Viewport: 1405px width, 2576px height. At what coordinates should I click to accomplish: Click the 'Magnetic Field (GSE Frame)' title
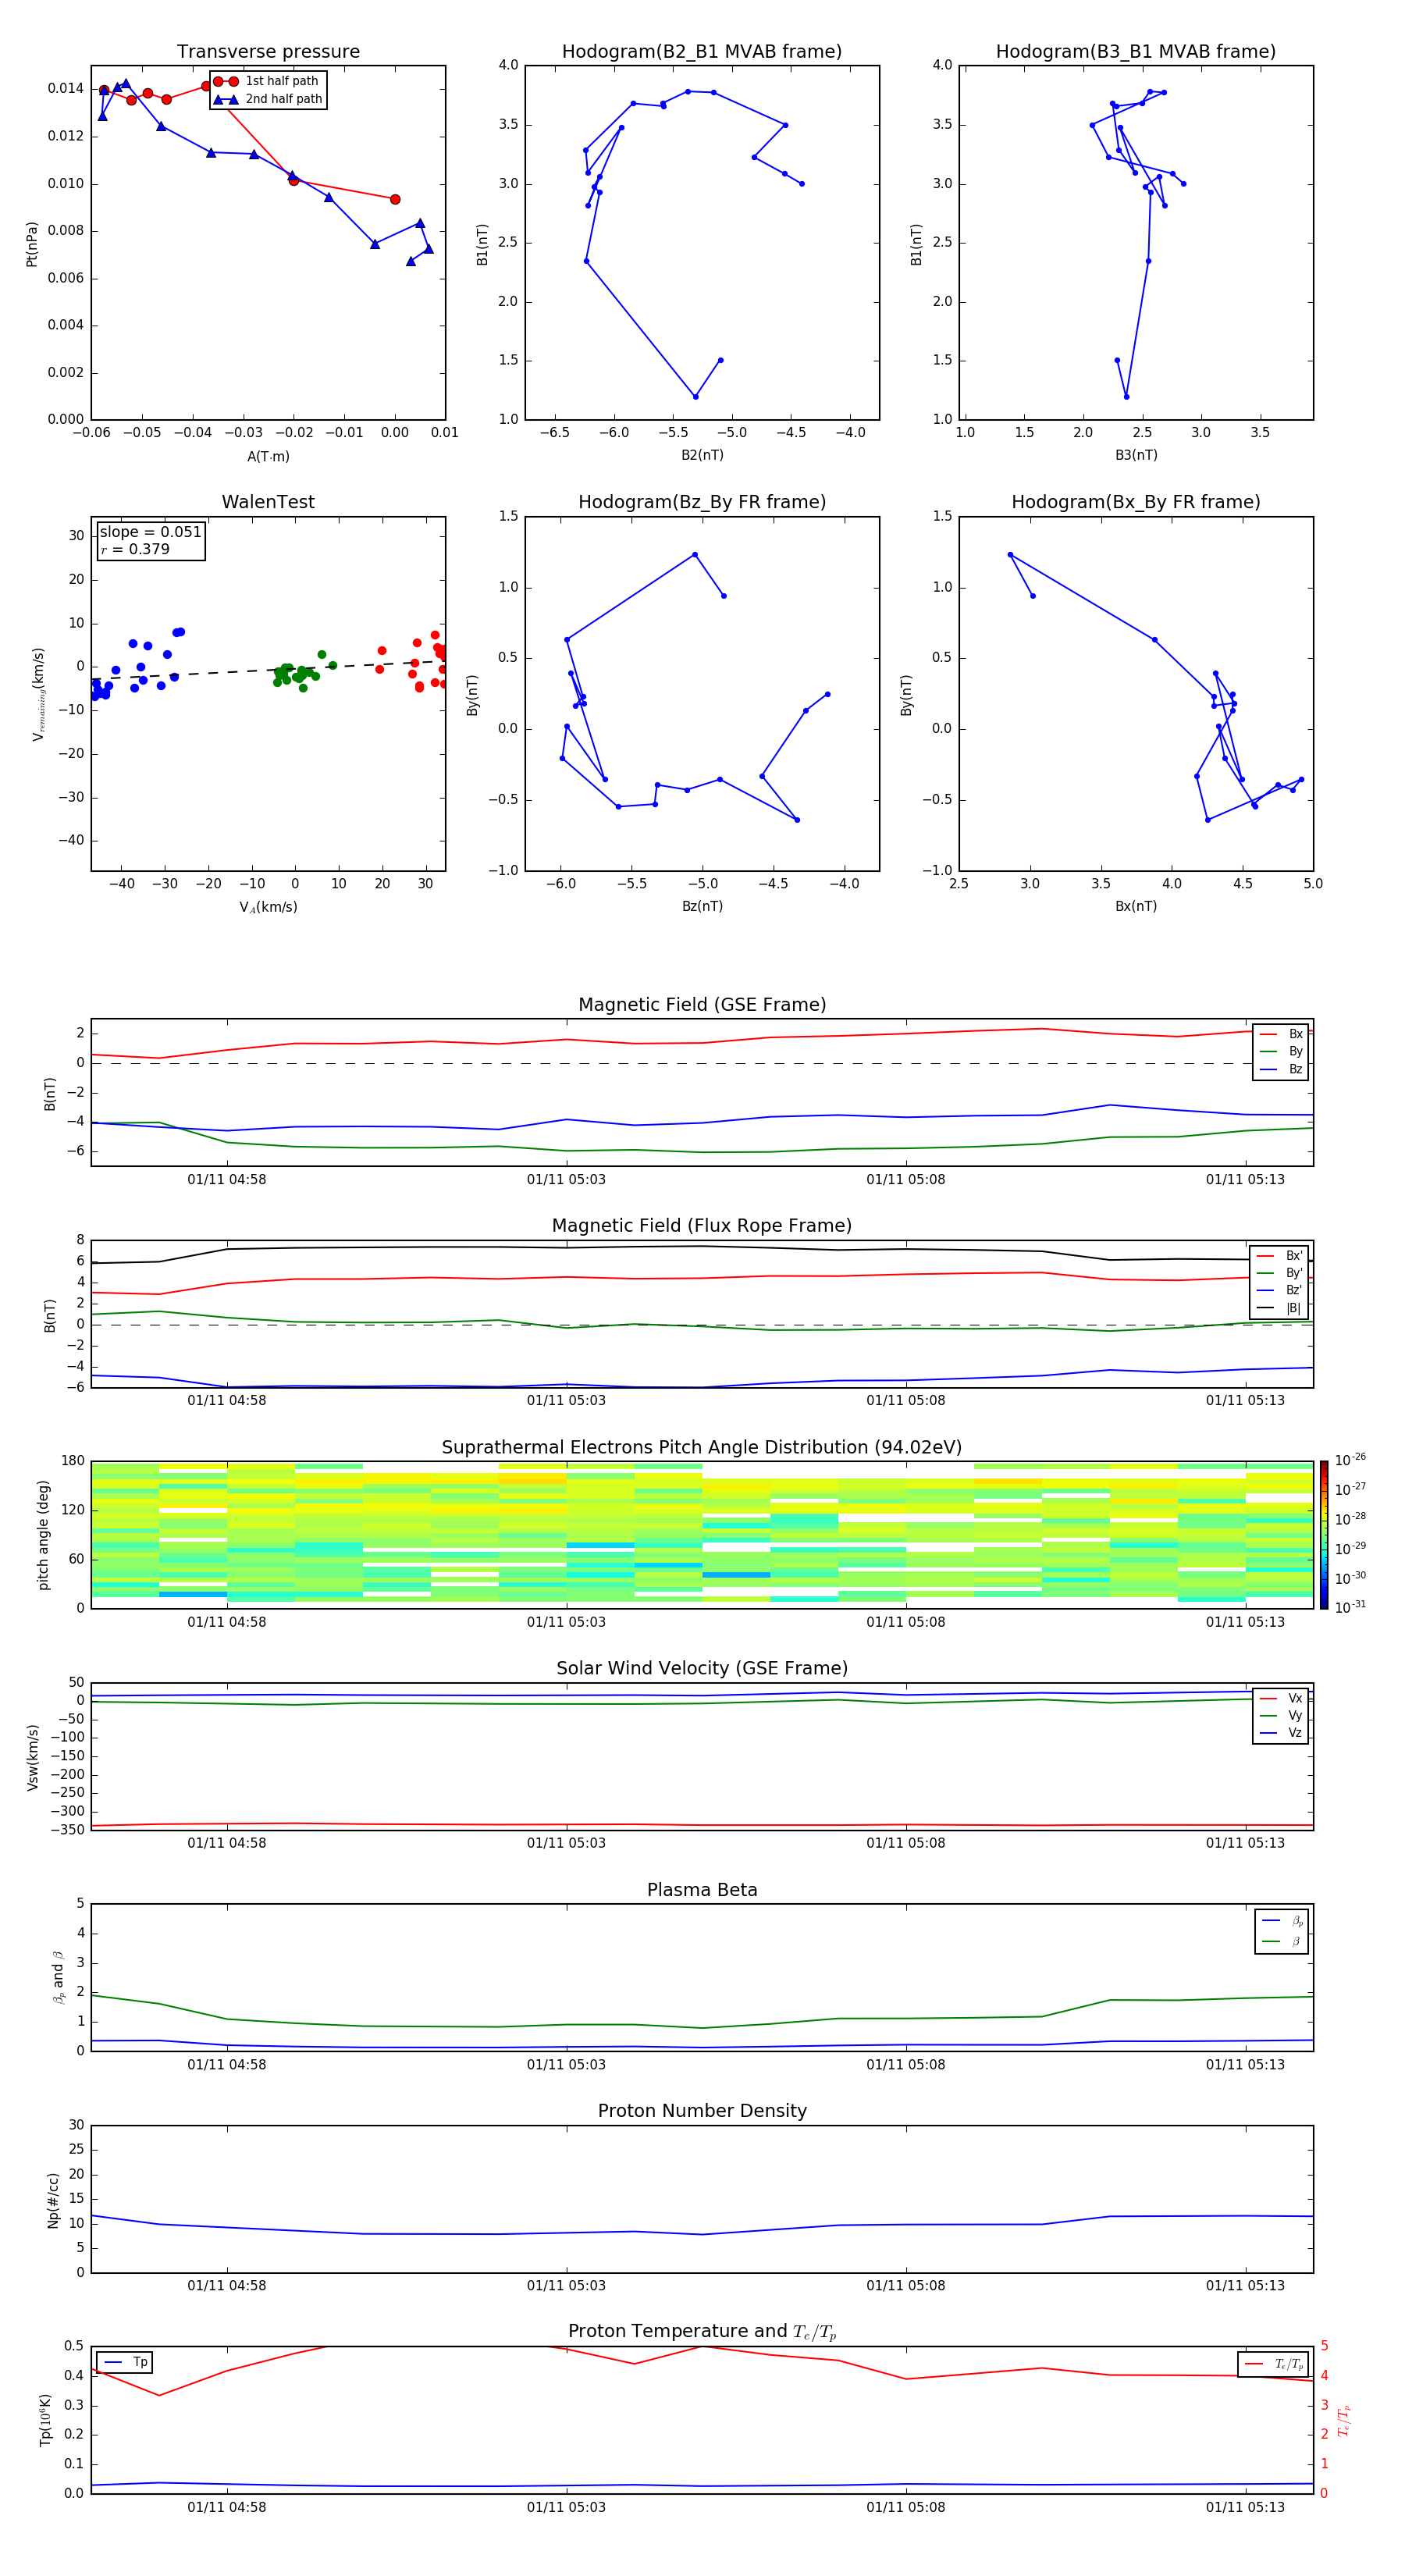click(702, 1005)
